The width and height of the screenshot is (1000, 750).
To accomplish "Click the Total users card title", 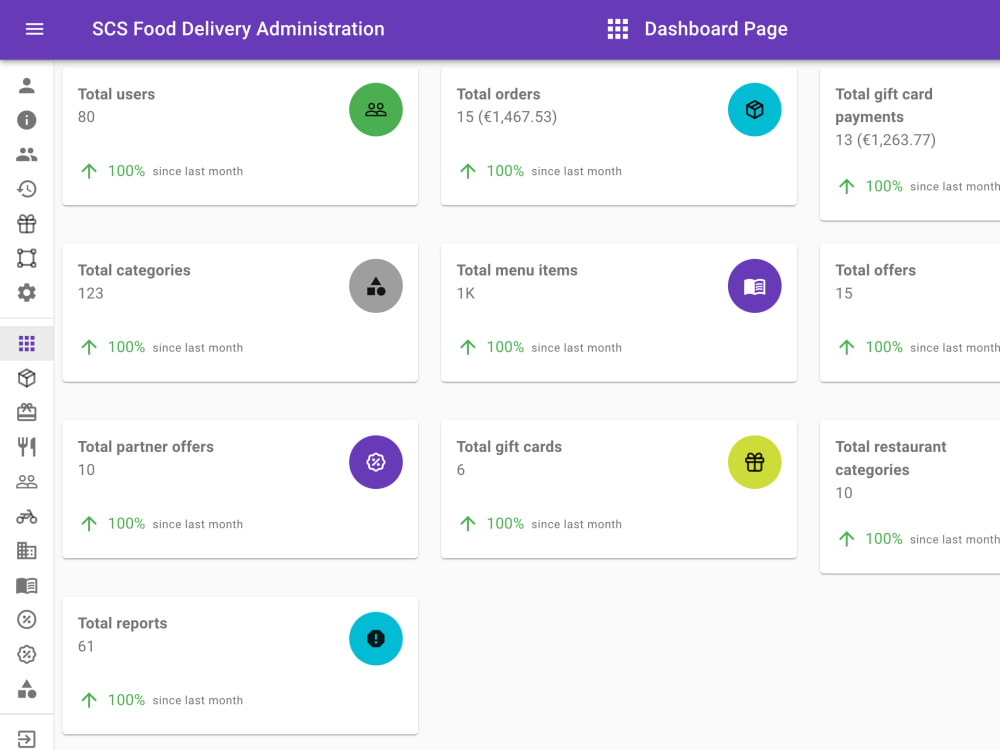I will (116, 94).
